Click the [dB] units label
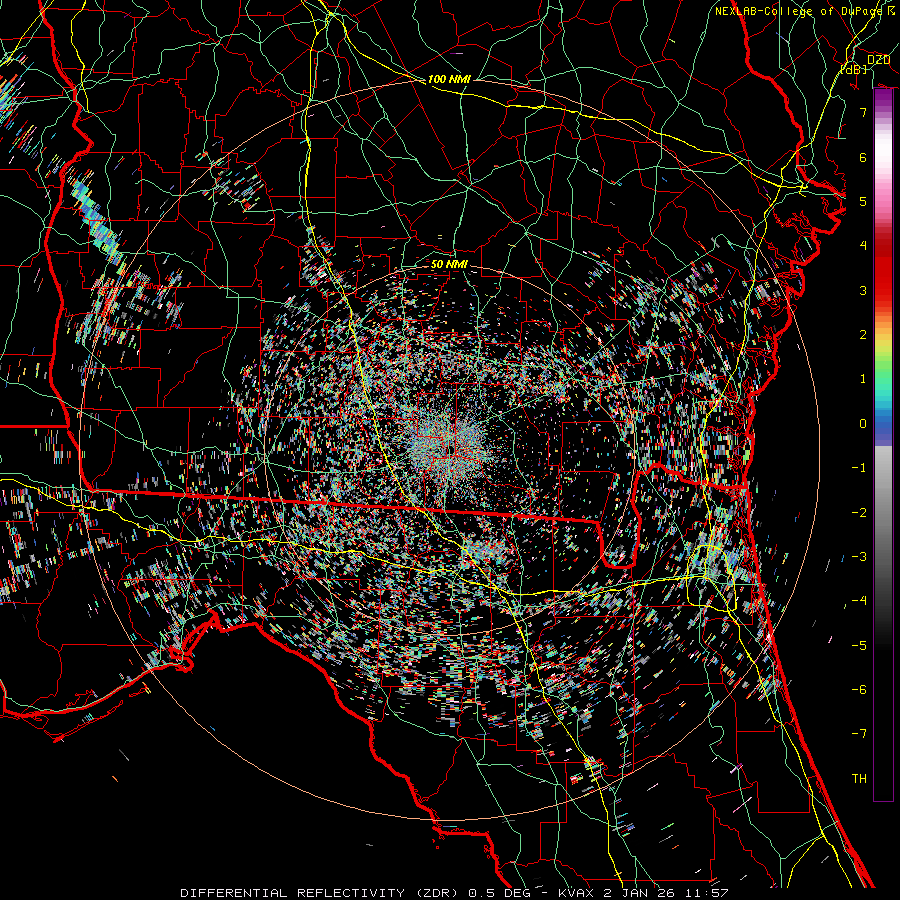Screen dimensions: 900x900 pyautogui.click(x=854, y=69)
